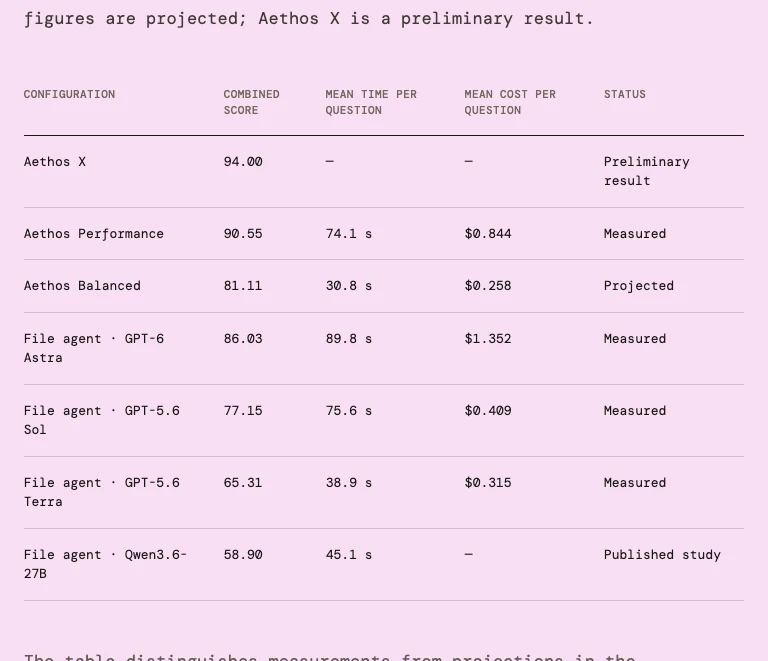Select File agent · Qwen3.6-27B row name
The image size is (768, 661).
(x=105, y=564)
